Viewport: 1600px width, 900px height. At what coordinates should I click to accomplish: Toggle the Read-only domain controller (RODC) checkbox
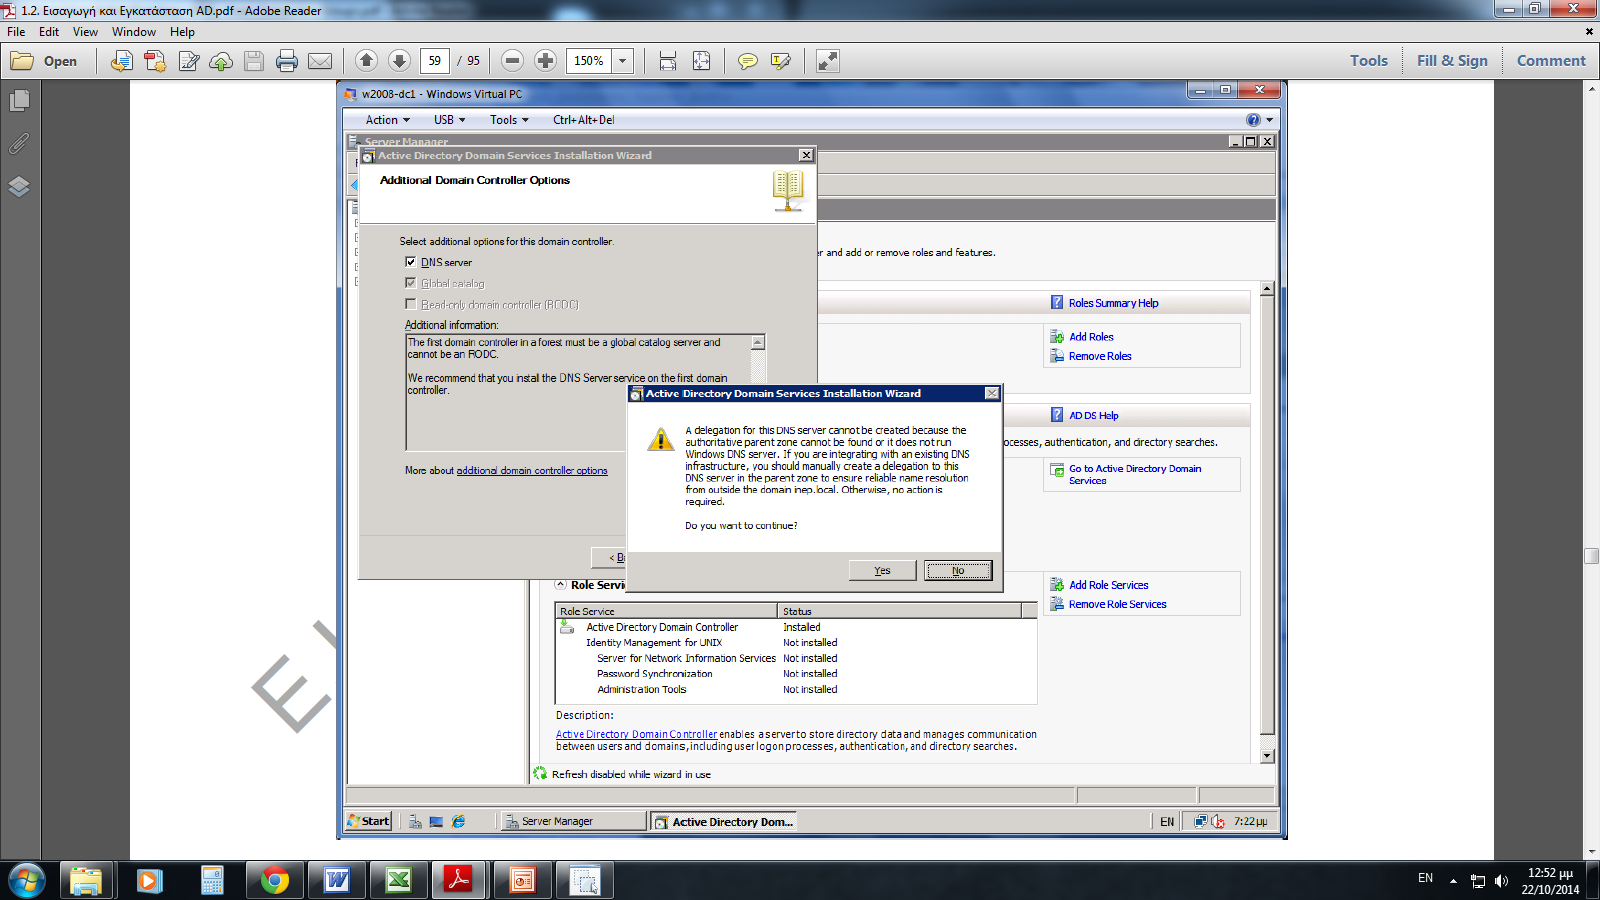(x=410, y=304)
